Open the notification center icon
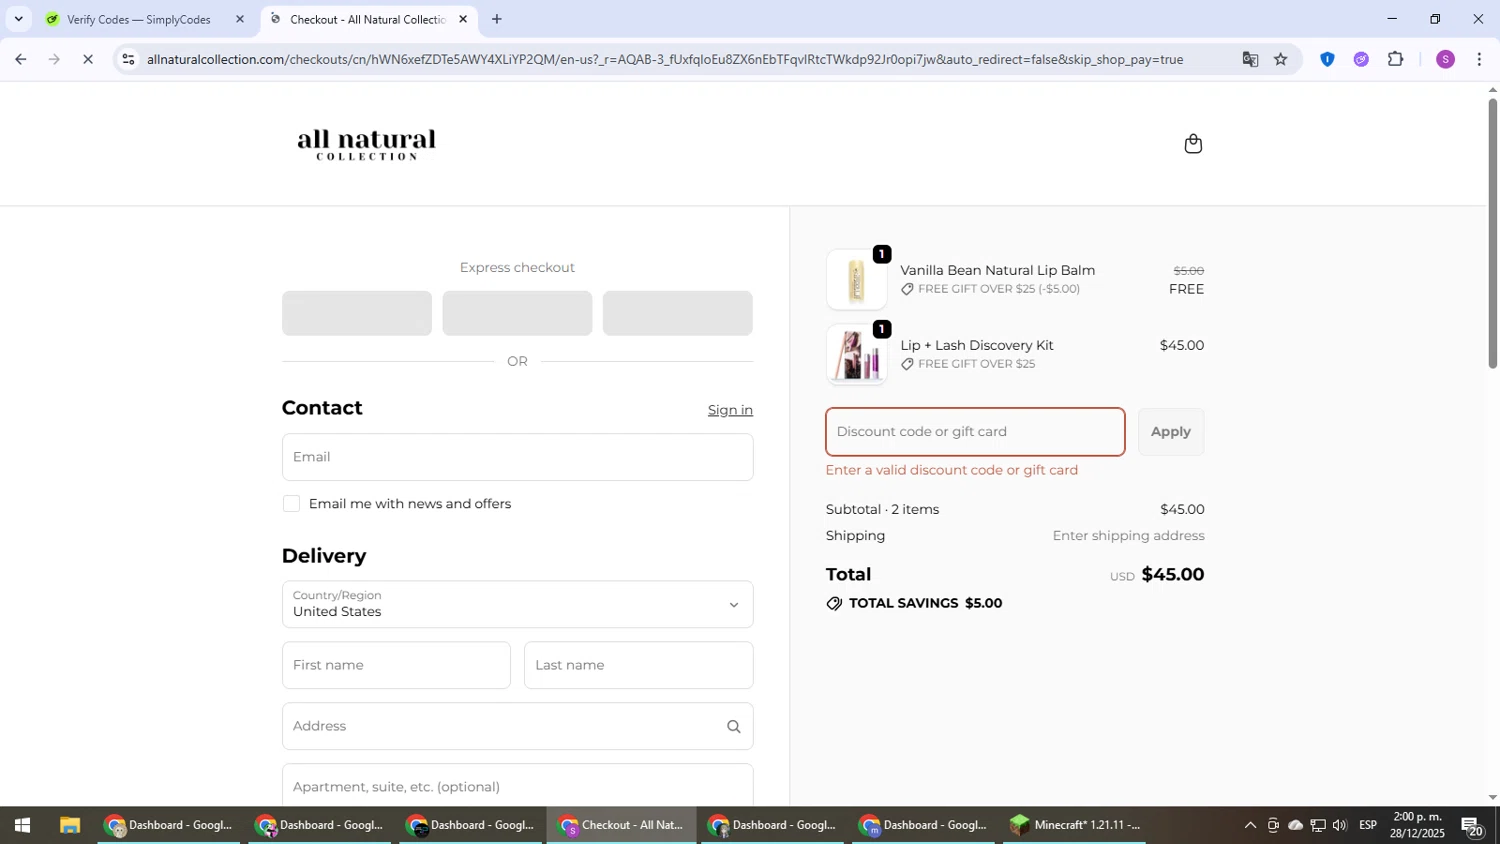Screen dimensions: 1500x844 pos(1473,826)
